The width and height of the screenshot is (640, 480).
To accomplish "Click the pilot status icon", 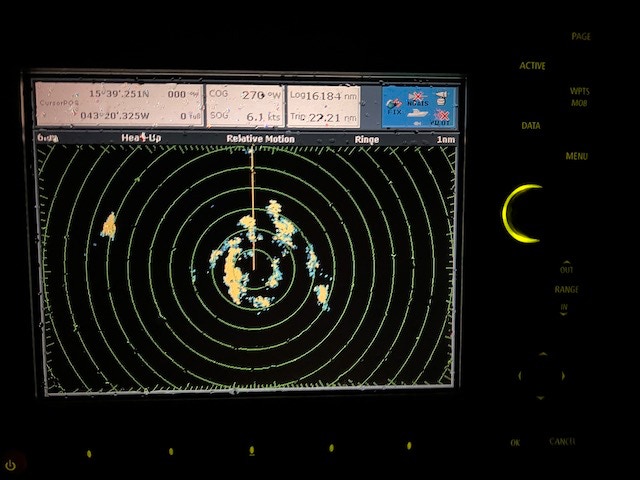I will click(x=440, y=115).
